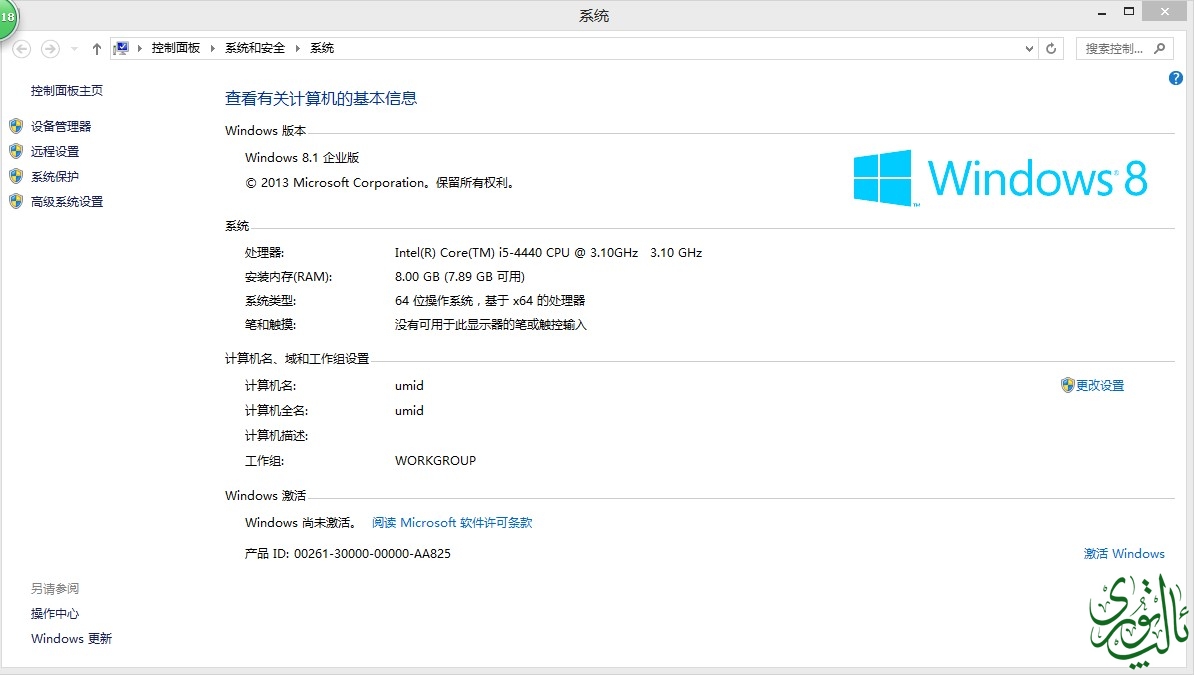
Task: Close the 系统 window
Action: click(x=1165, y=11)
